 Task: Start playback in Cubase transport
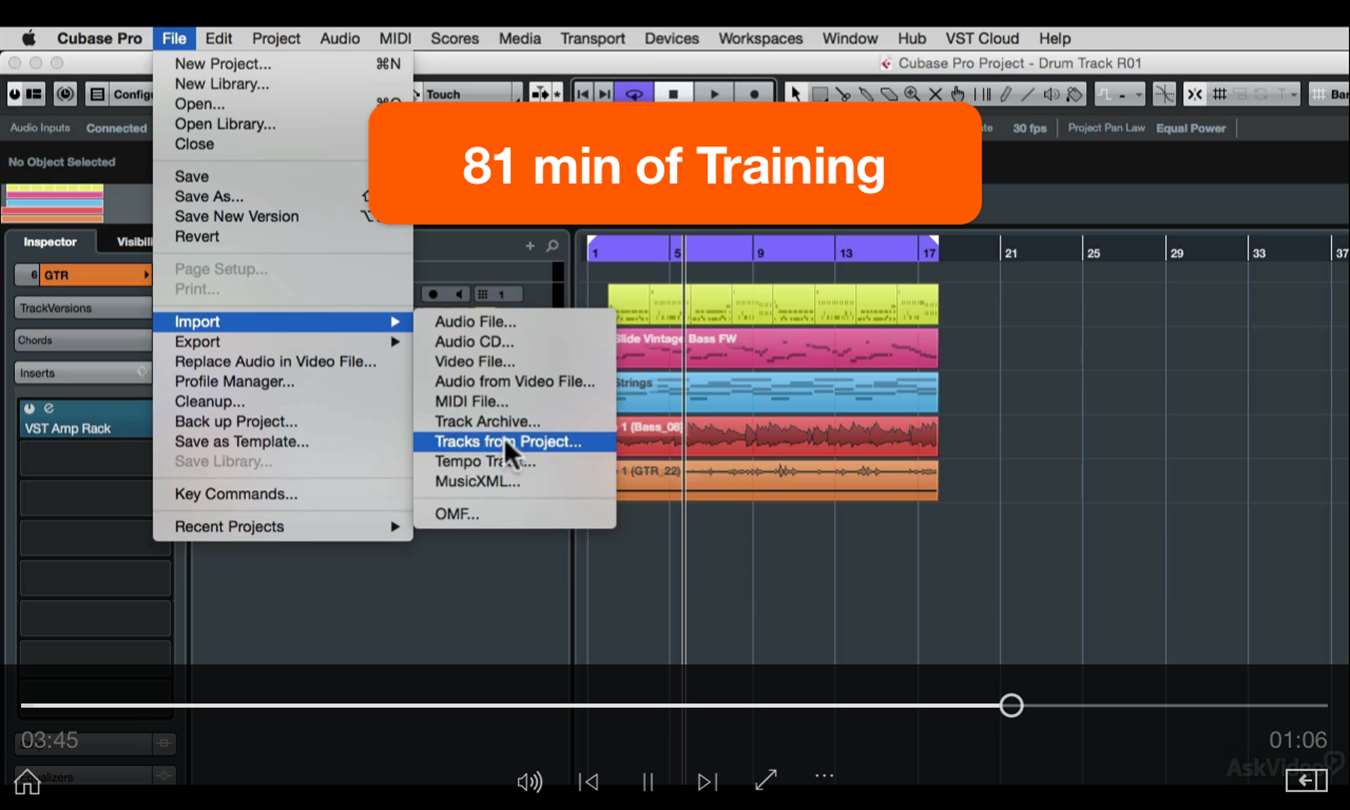click(714, 94)
